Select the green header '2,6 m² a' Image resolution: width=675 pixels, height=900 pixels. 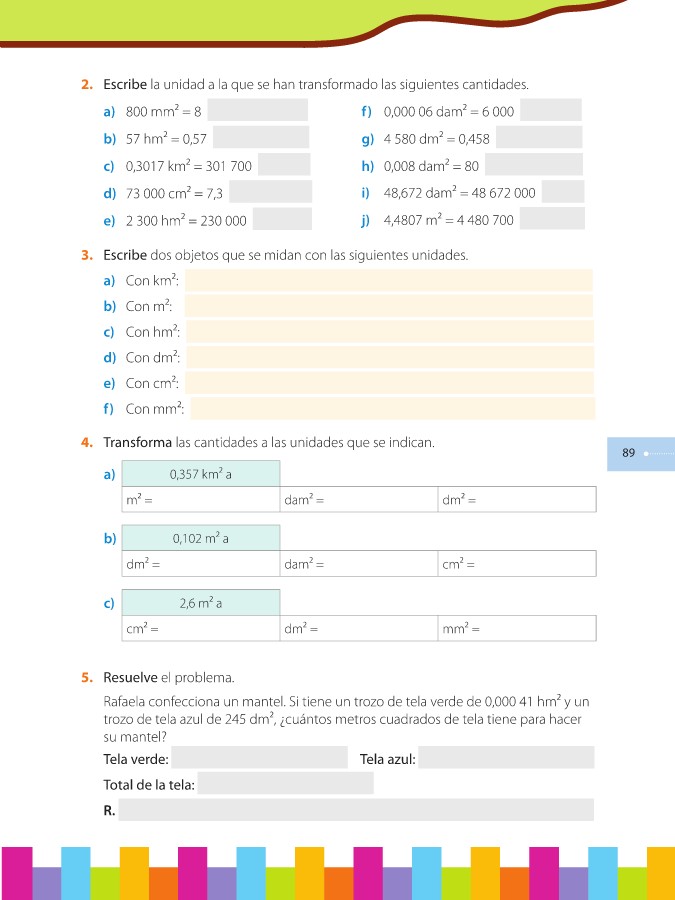(200, 603)
